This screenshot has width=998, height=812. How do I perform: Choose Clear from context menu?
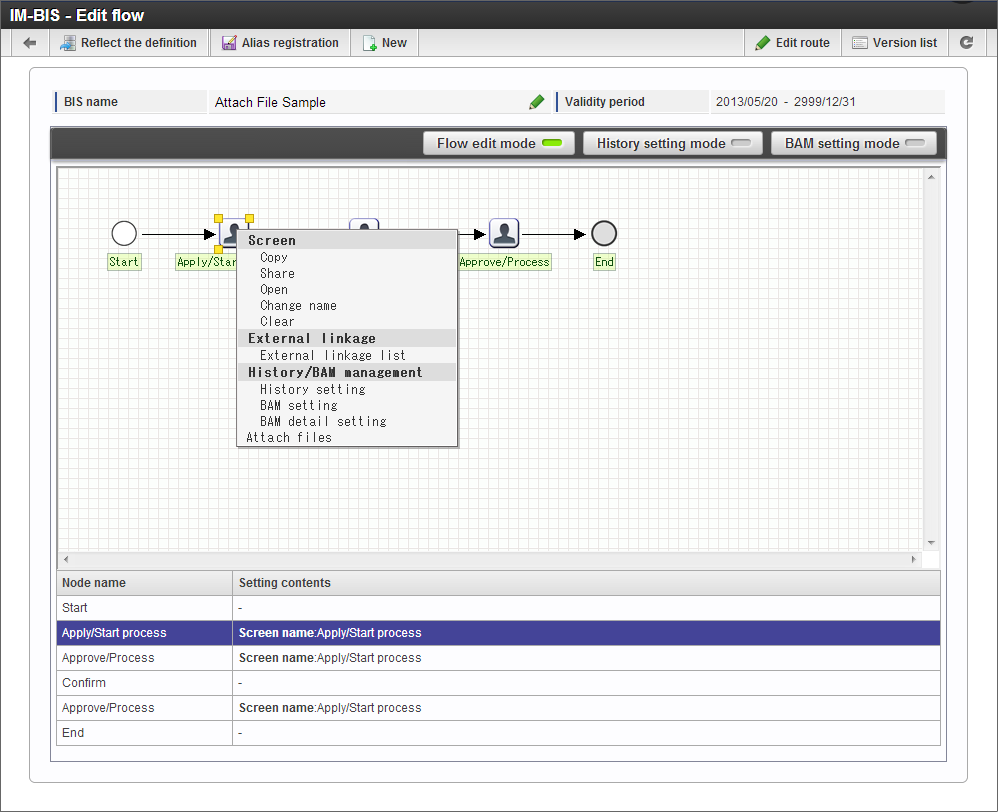click(278, 321)
